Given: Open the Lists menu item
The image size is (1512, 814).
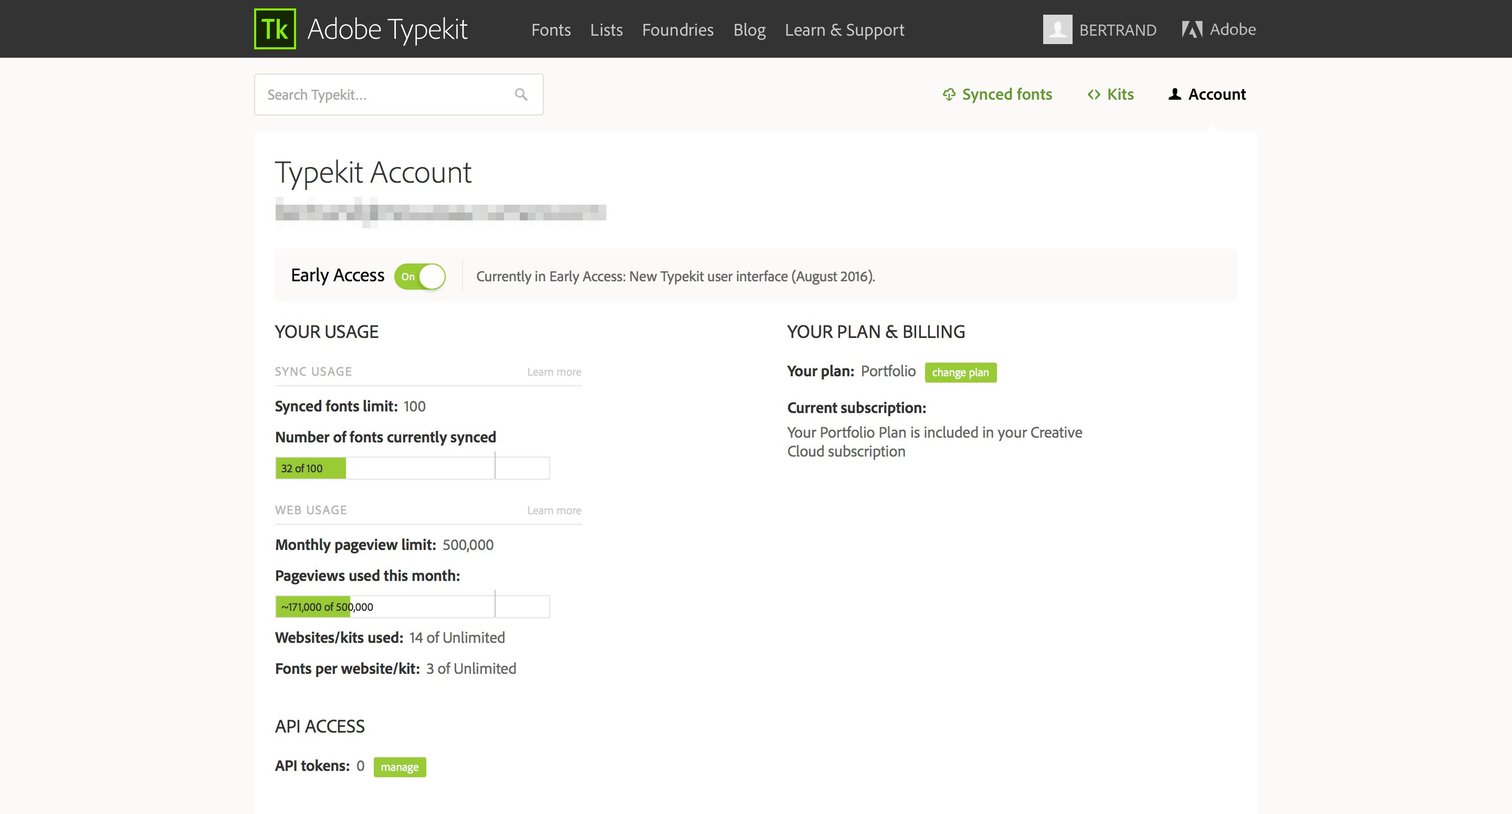Looking at the screenshot, I should point(606,30).
